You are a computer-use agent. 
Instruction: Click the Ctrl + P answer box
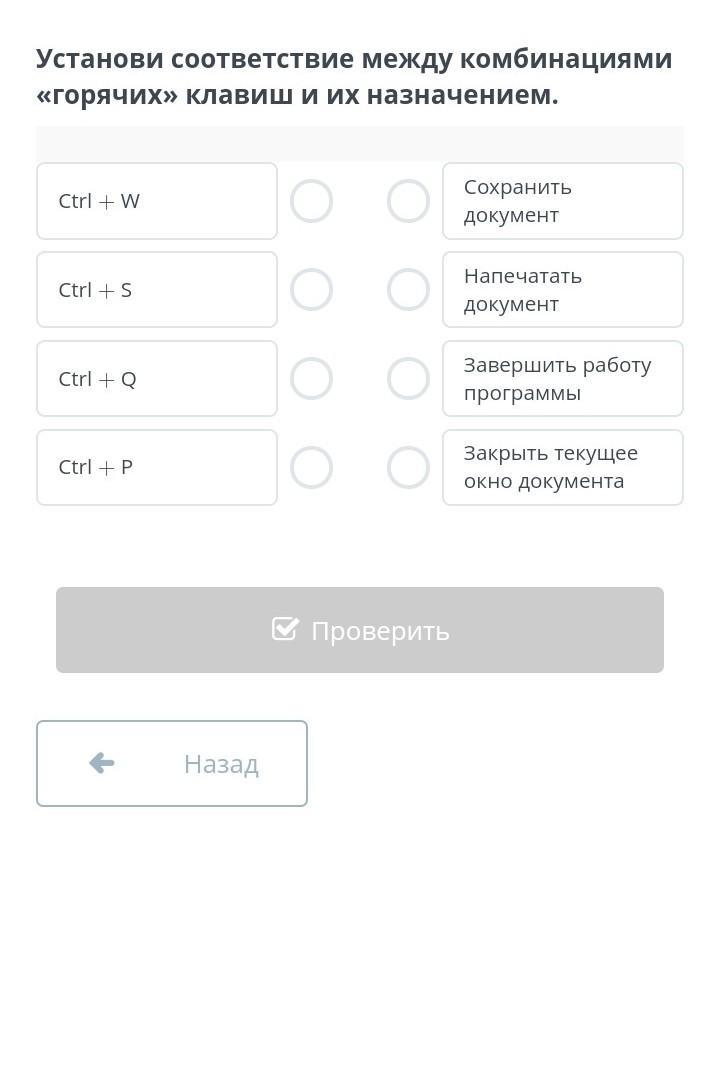click(x=157, y=467)
